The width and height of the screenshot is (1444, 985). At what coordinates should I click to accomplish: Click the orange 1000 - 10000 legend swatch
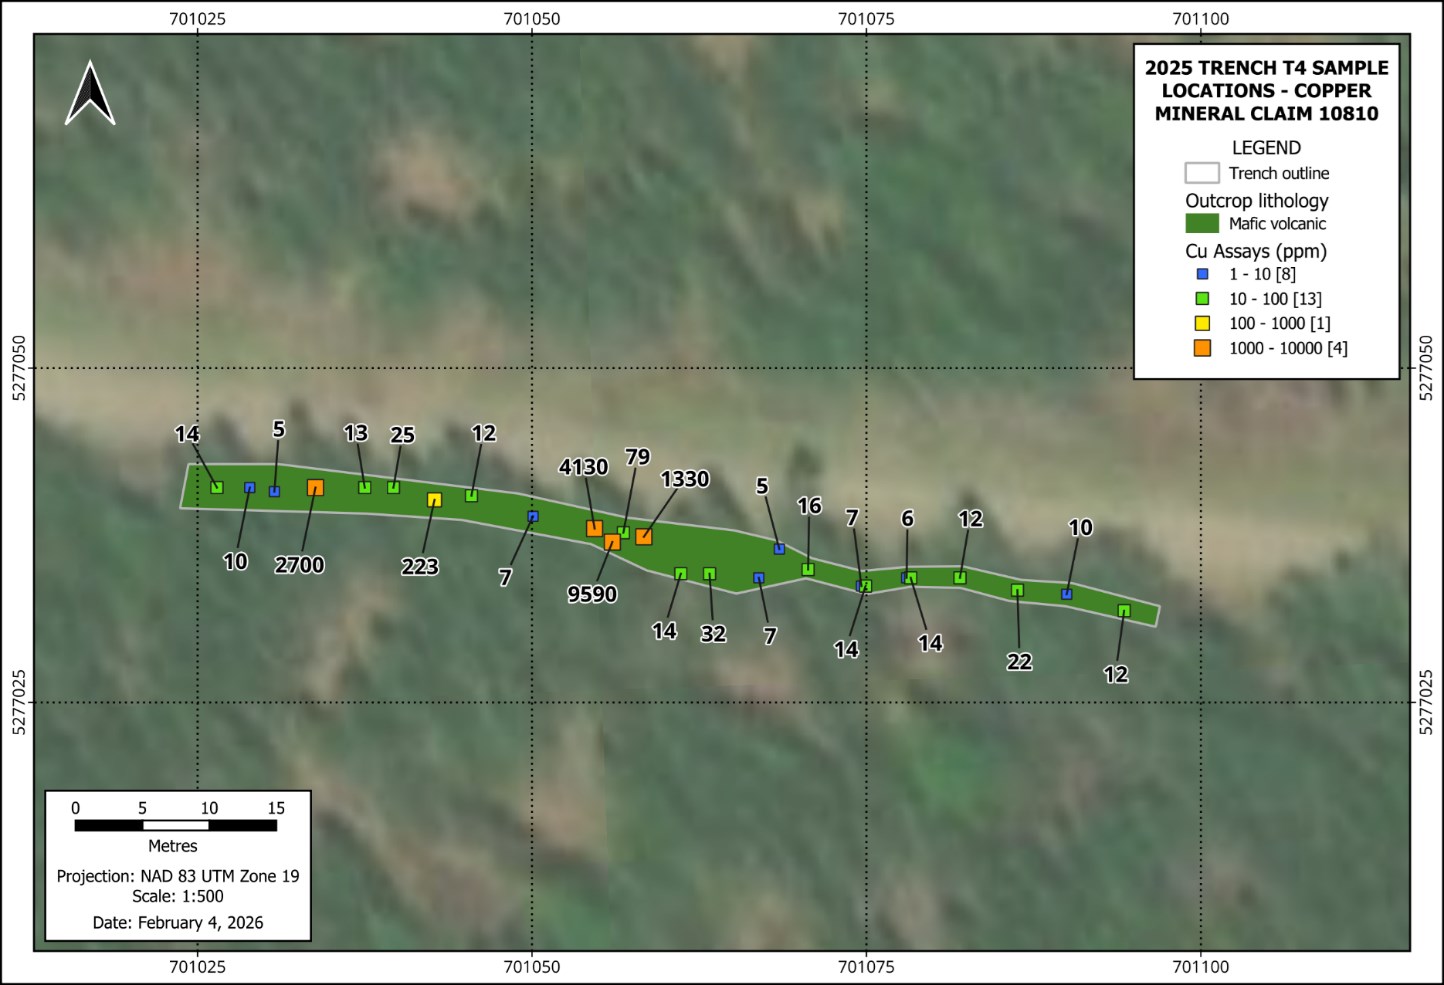(x=1203, y=348)
